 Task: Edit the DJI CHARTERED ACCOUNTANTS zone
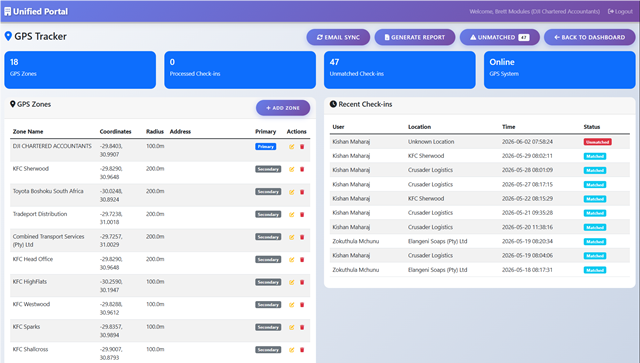pyautogui.click(x=291, y=147)
